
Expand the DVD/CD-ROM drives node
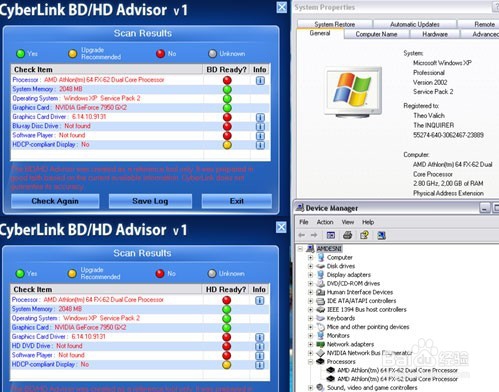310,283
